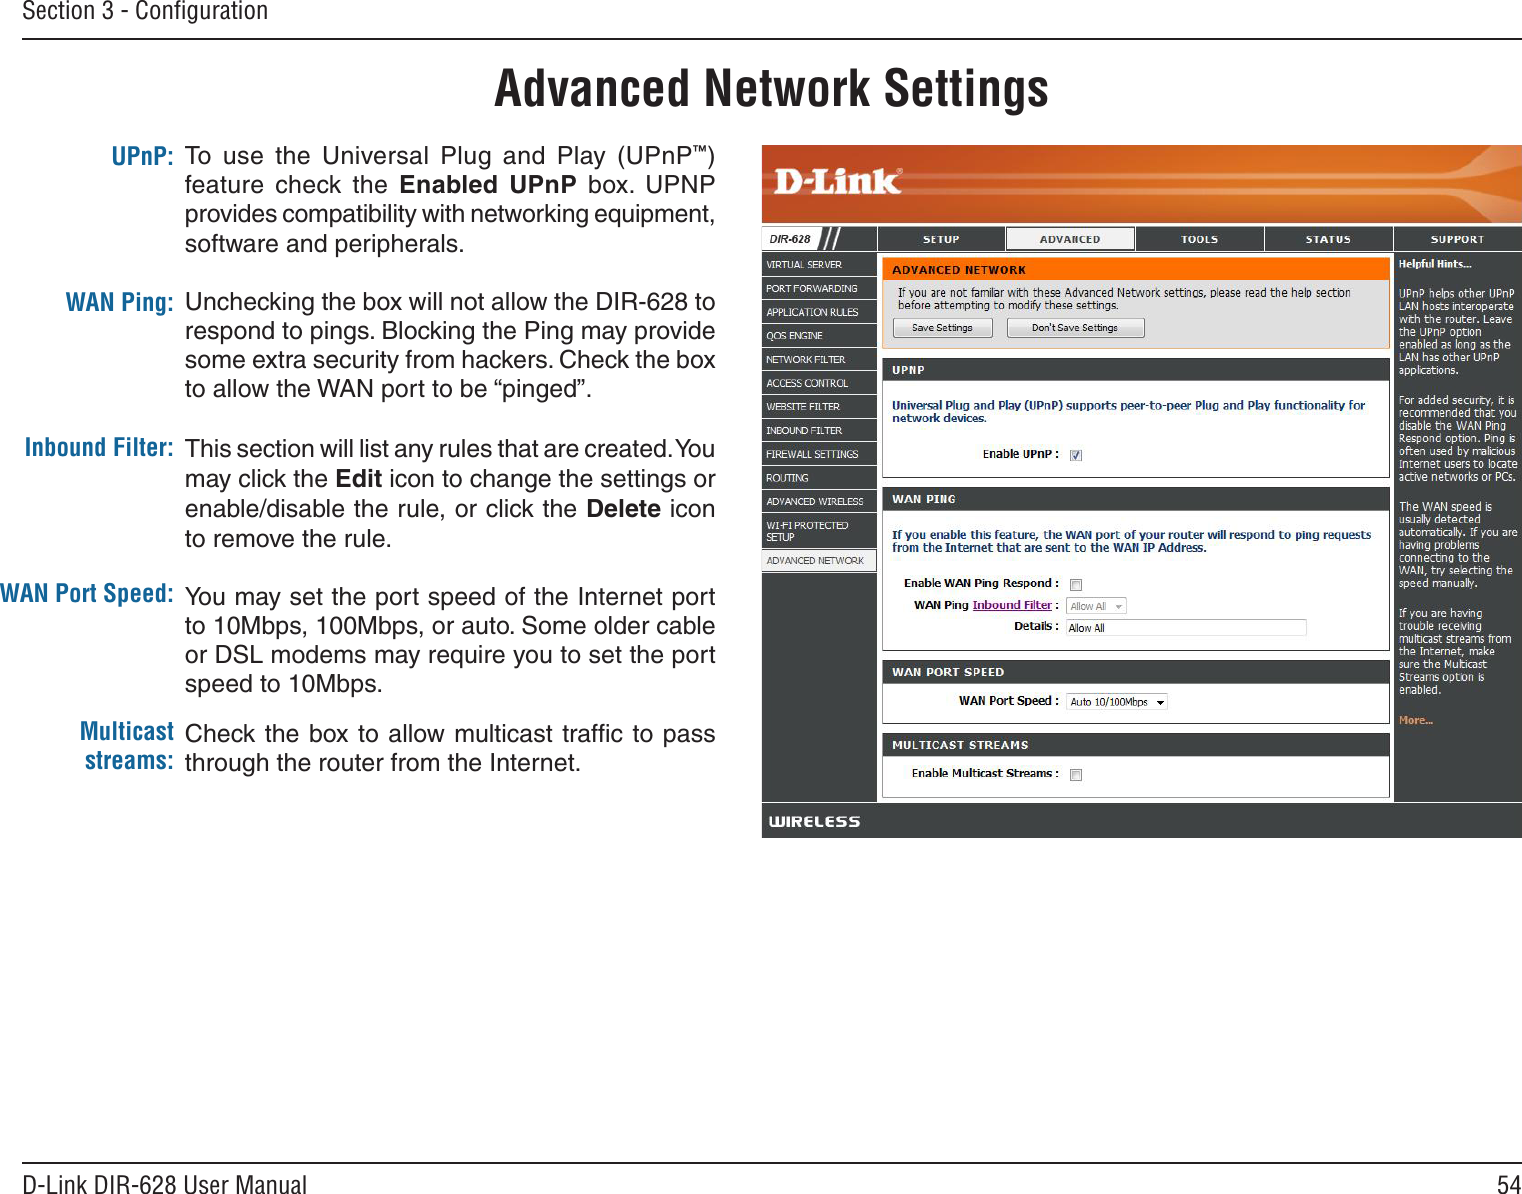
Task: Open Network Filter sidebar item
Action: click(x=819, y=359)
